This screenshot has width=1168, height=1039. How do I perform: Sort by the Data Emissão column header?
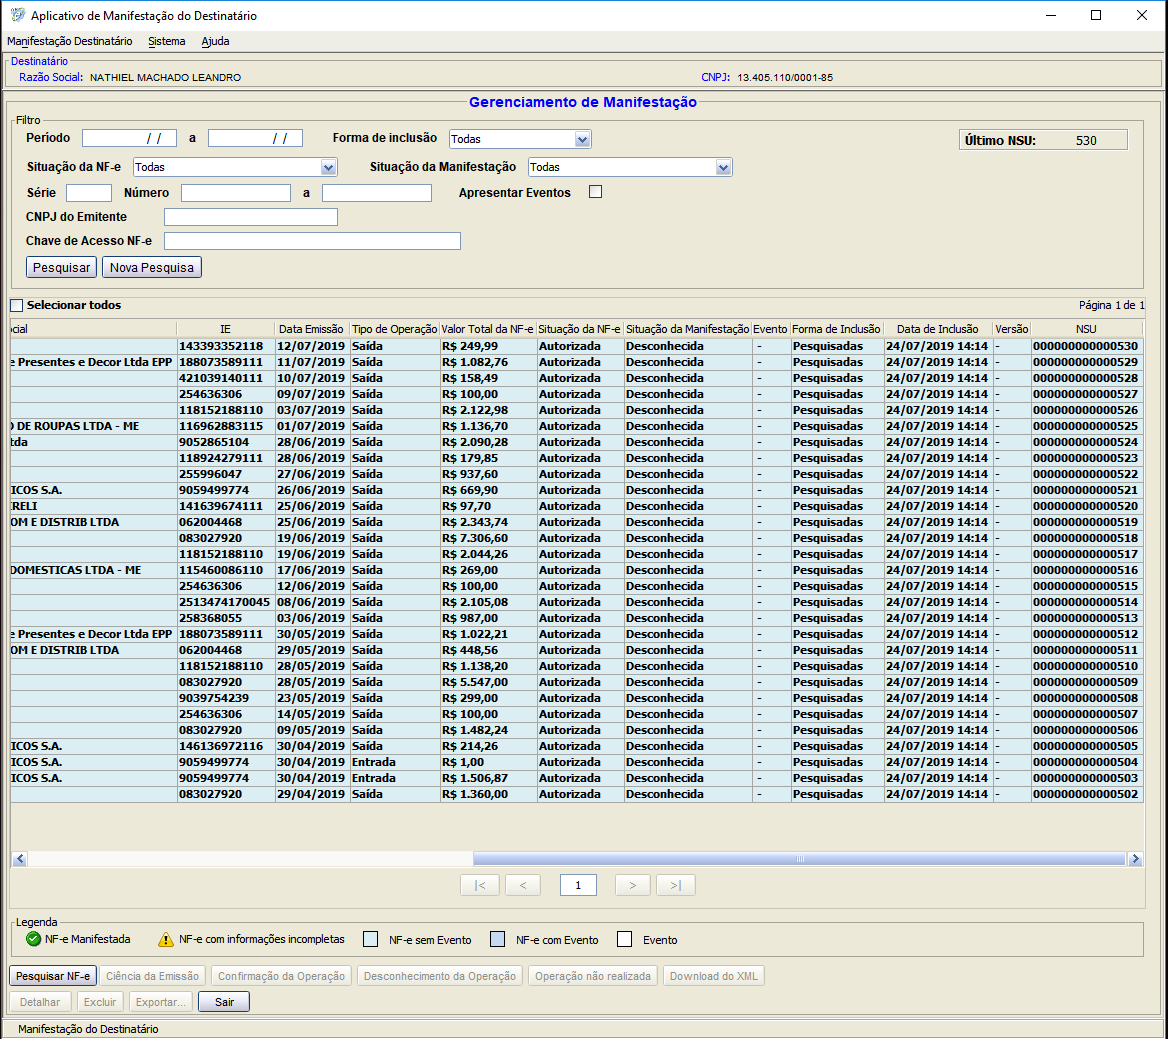pyautogui.click(x=311, y=329)
